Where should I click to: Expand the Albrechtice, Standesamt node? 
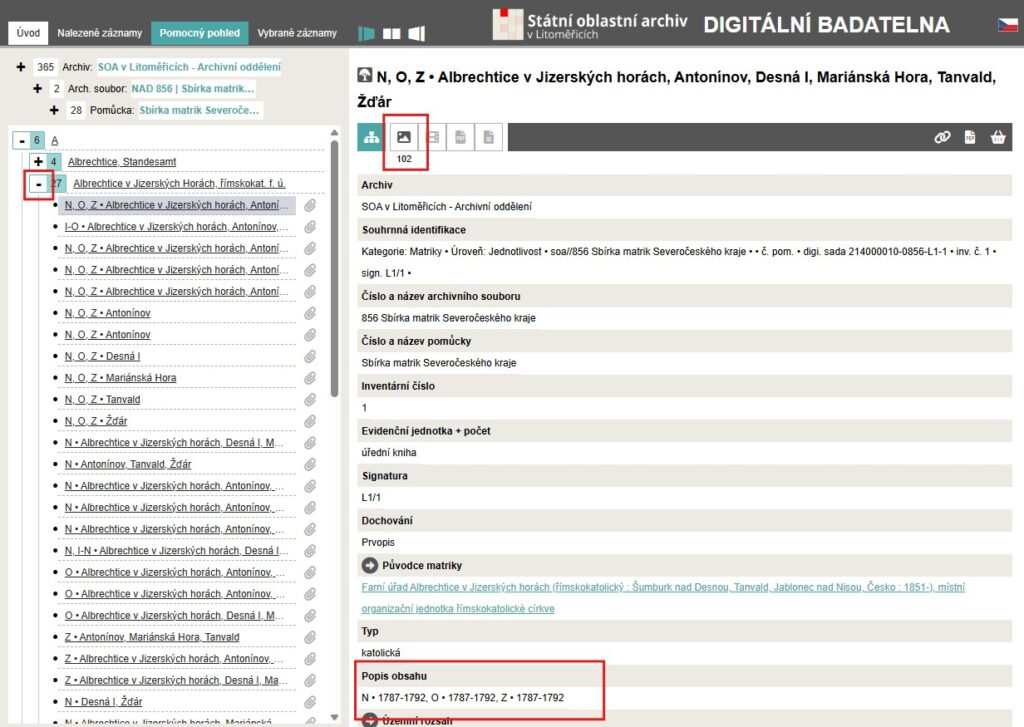click(x=38, y=162)
